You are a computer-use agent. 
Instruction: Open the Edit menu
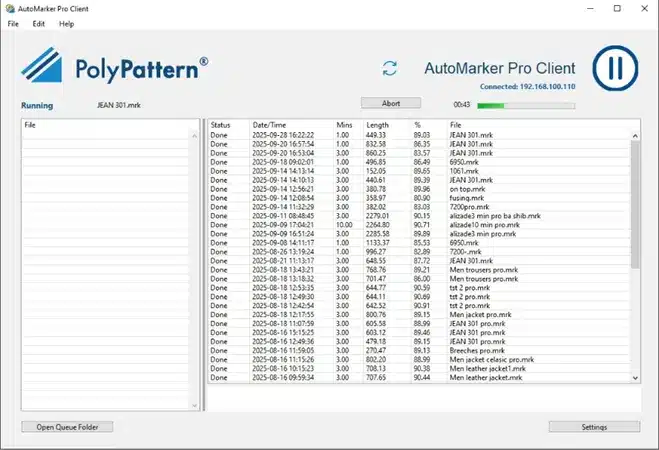(x=39, y=24)
